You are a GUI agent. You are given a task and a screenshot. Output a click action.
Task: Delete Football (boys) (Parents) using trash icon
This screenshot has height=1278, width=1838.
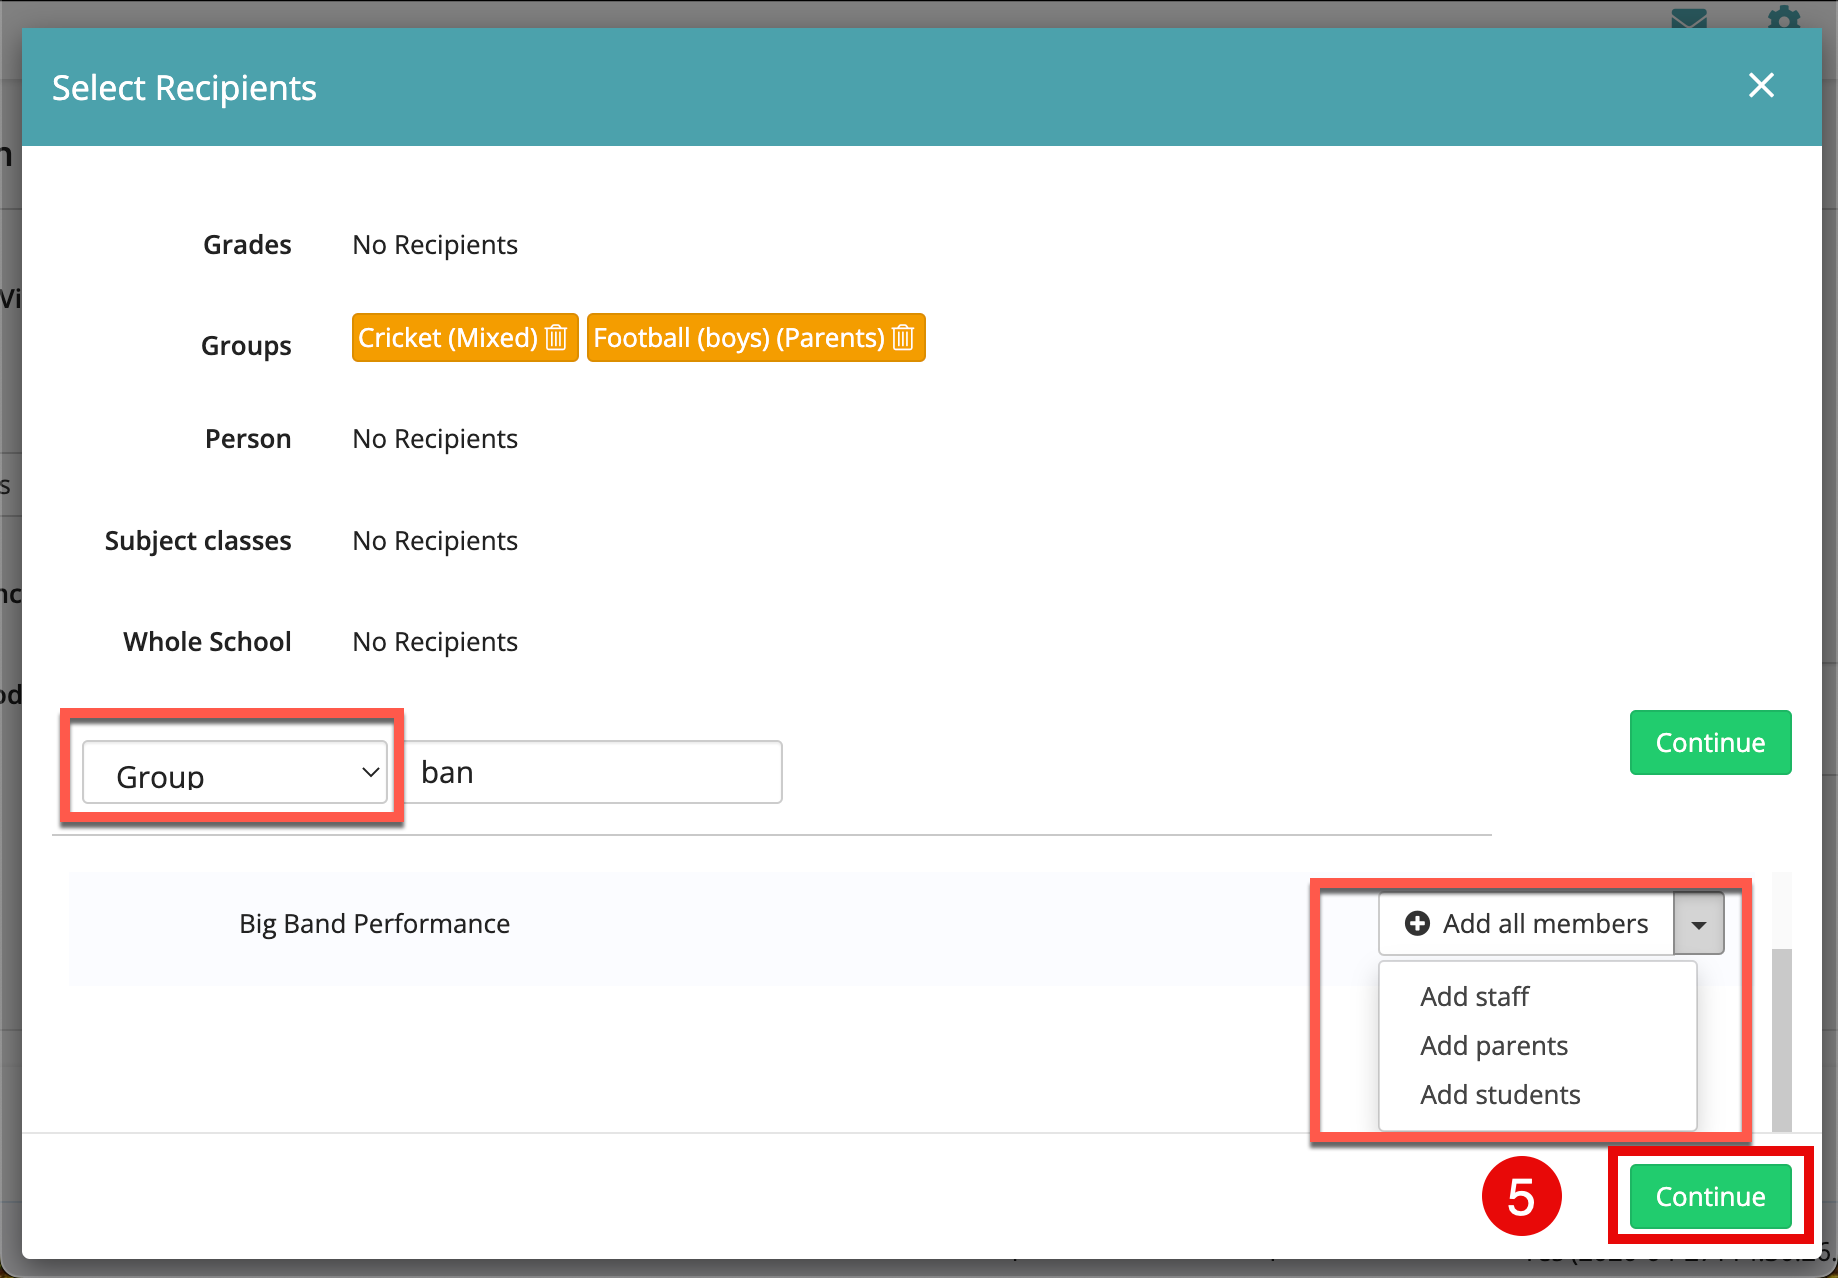[903, 338]
